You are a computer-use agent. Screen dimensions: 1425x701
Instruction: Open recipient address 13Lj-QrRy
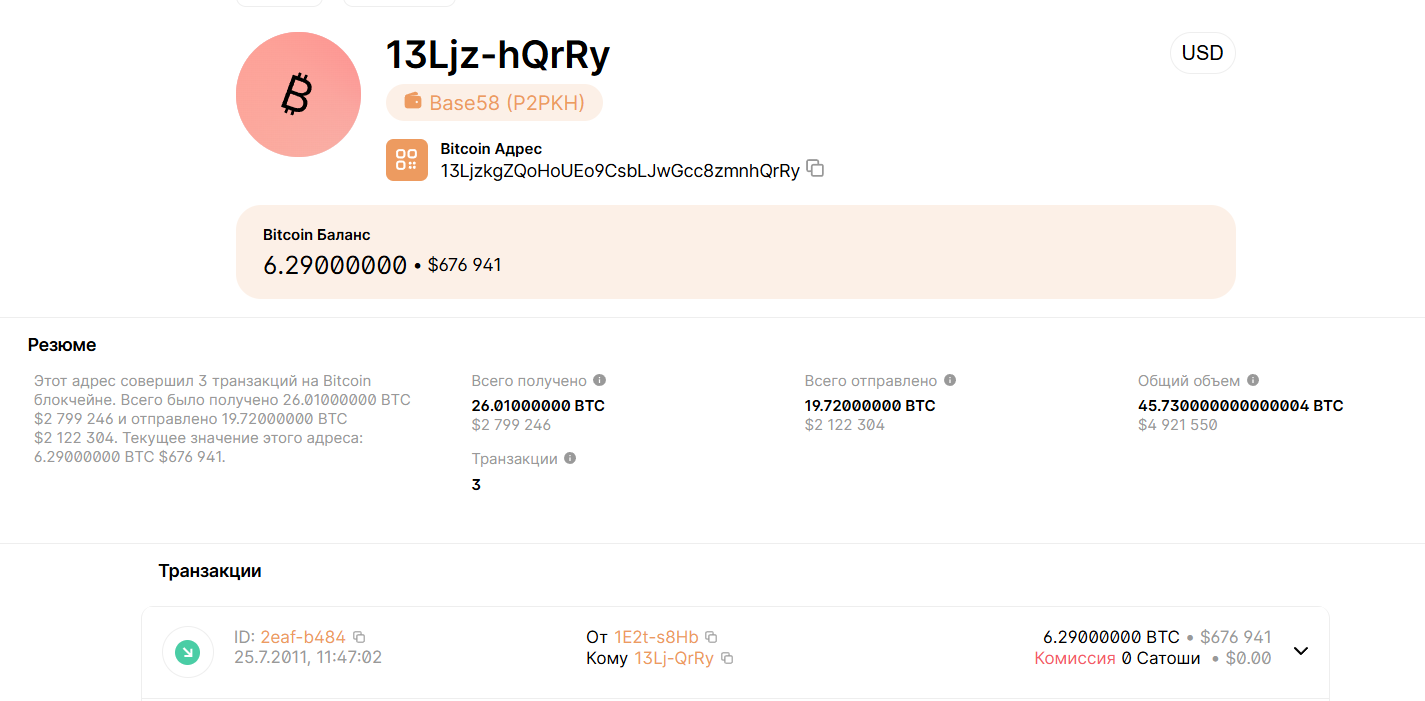674,658
